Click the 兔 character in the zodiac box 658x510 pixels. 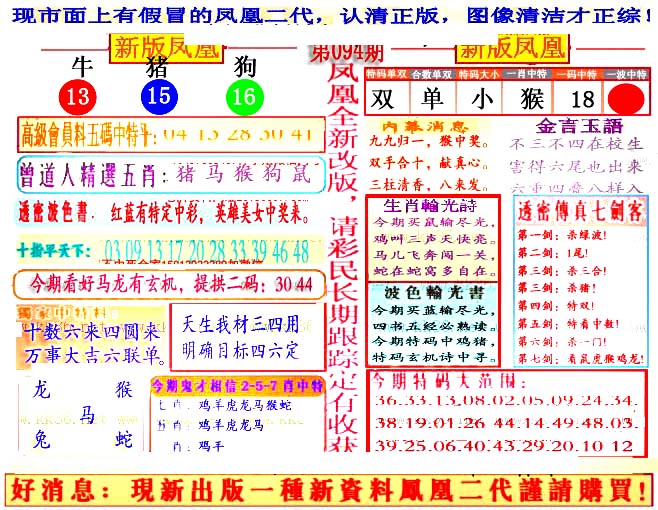[42, 439]
